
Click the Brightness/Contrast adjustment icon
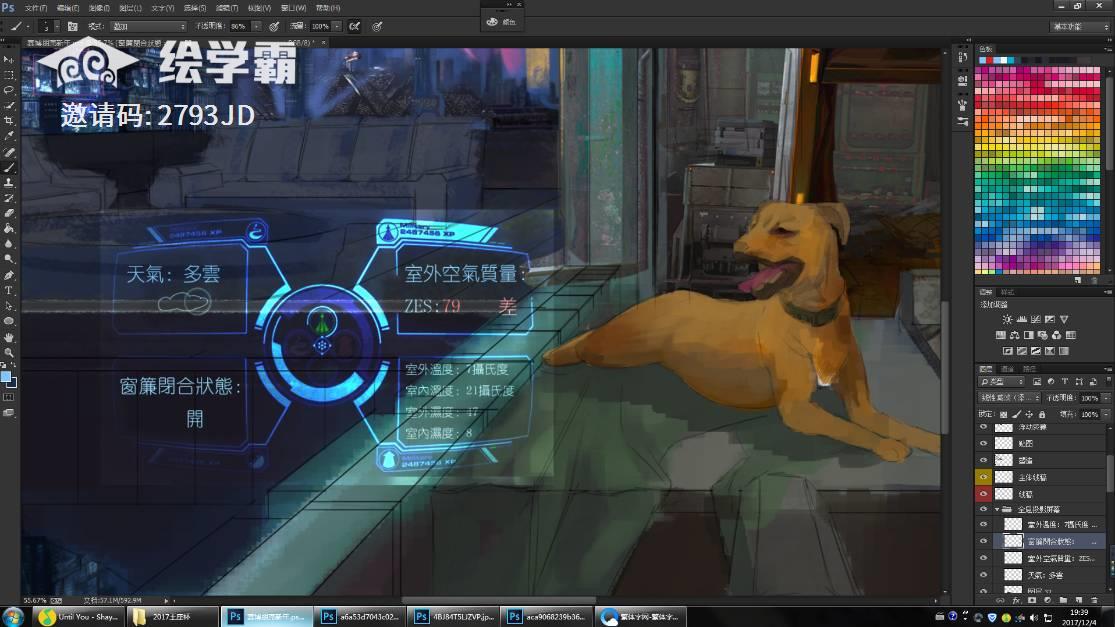point(1007,320)
